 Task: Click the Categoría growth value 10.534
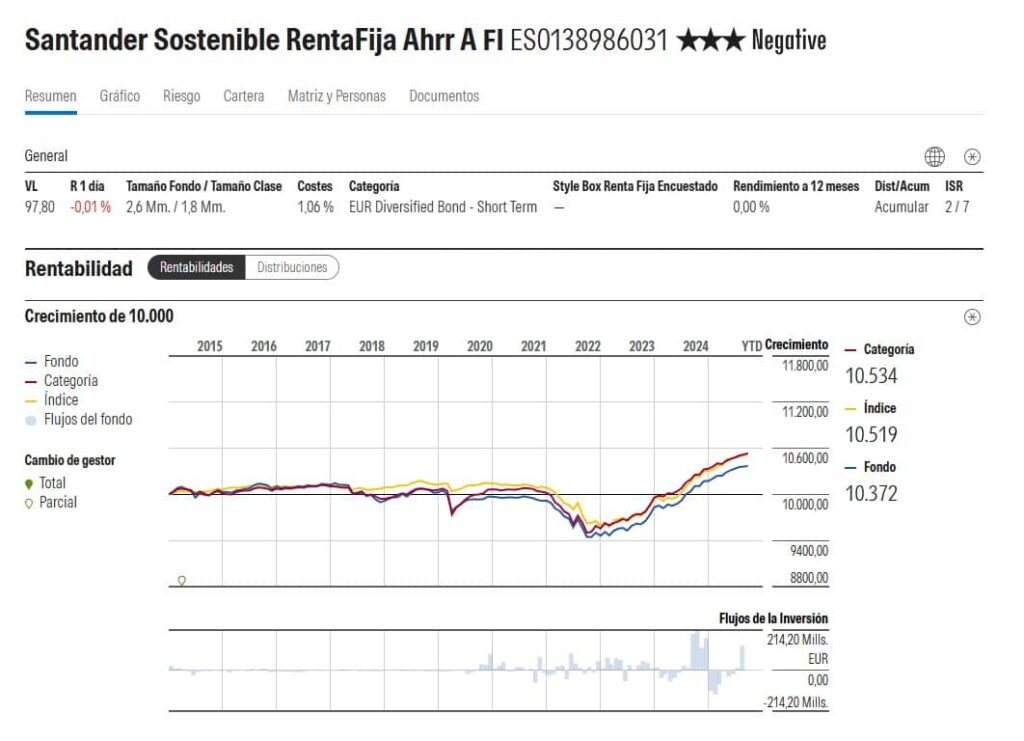click(x=871, y=376)
